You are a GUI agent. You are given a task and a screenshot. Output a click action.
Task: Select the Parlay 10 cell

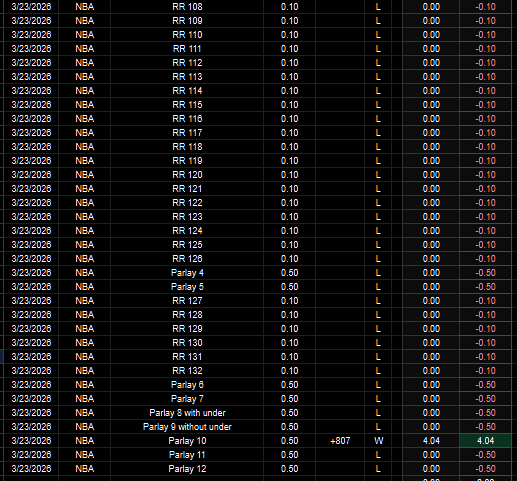point(187,441)
